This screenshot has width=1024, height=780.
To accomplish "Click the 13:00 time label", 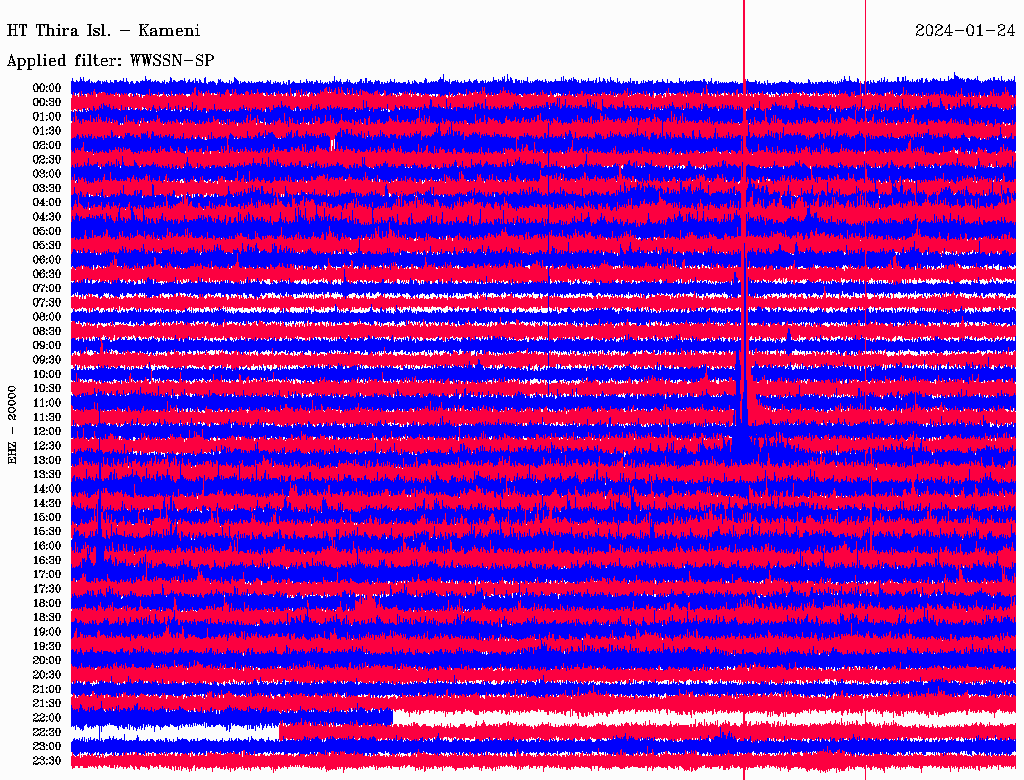I will click(47, 461).
